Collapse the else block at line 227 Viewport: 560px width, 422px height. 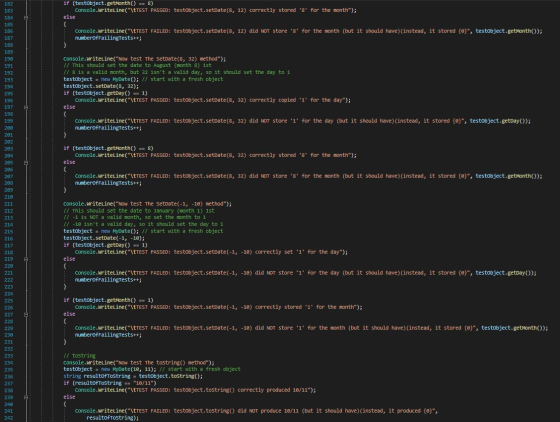[x=26, y=315]
